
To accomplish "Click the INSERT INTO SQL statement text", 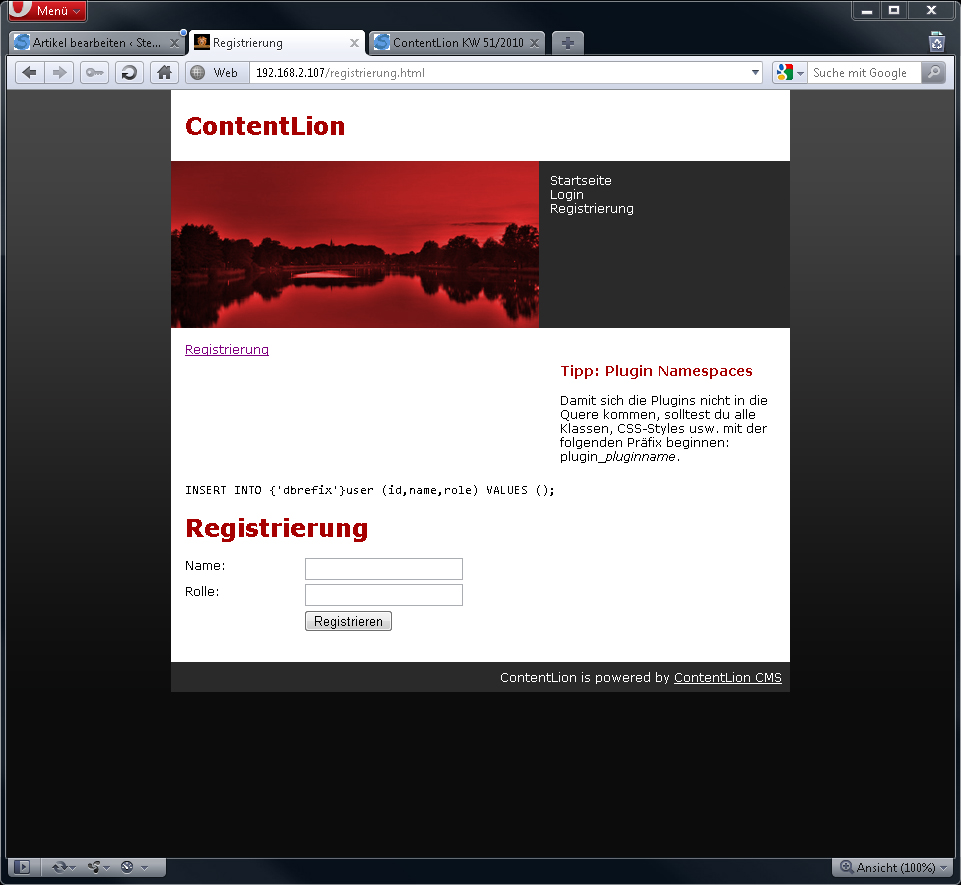I will point(370,490).
